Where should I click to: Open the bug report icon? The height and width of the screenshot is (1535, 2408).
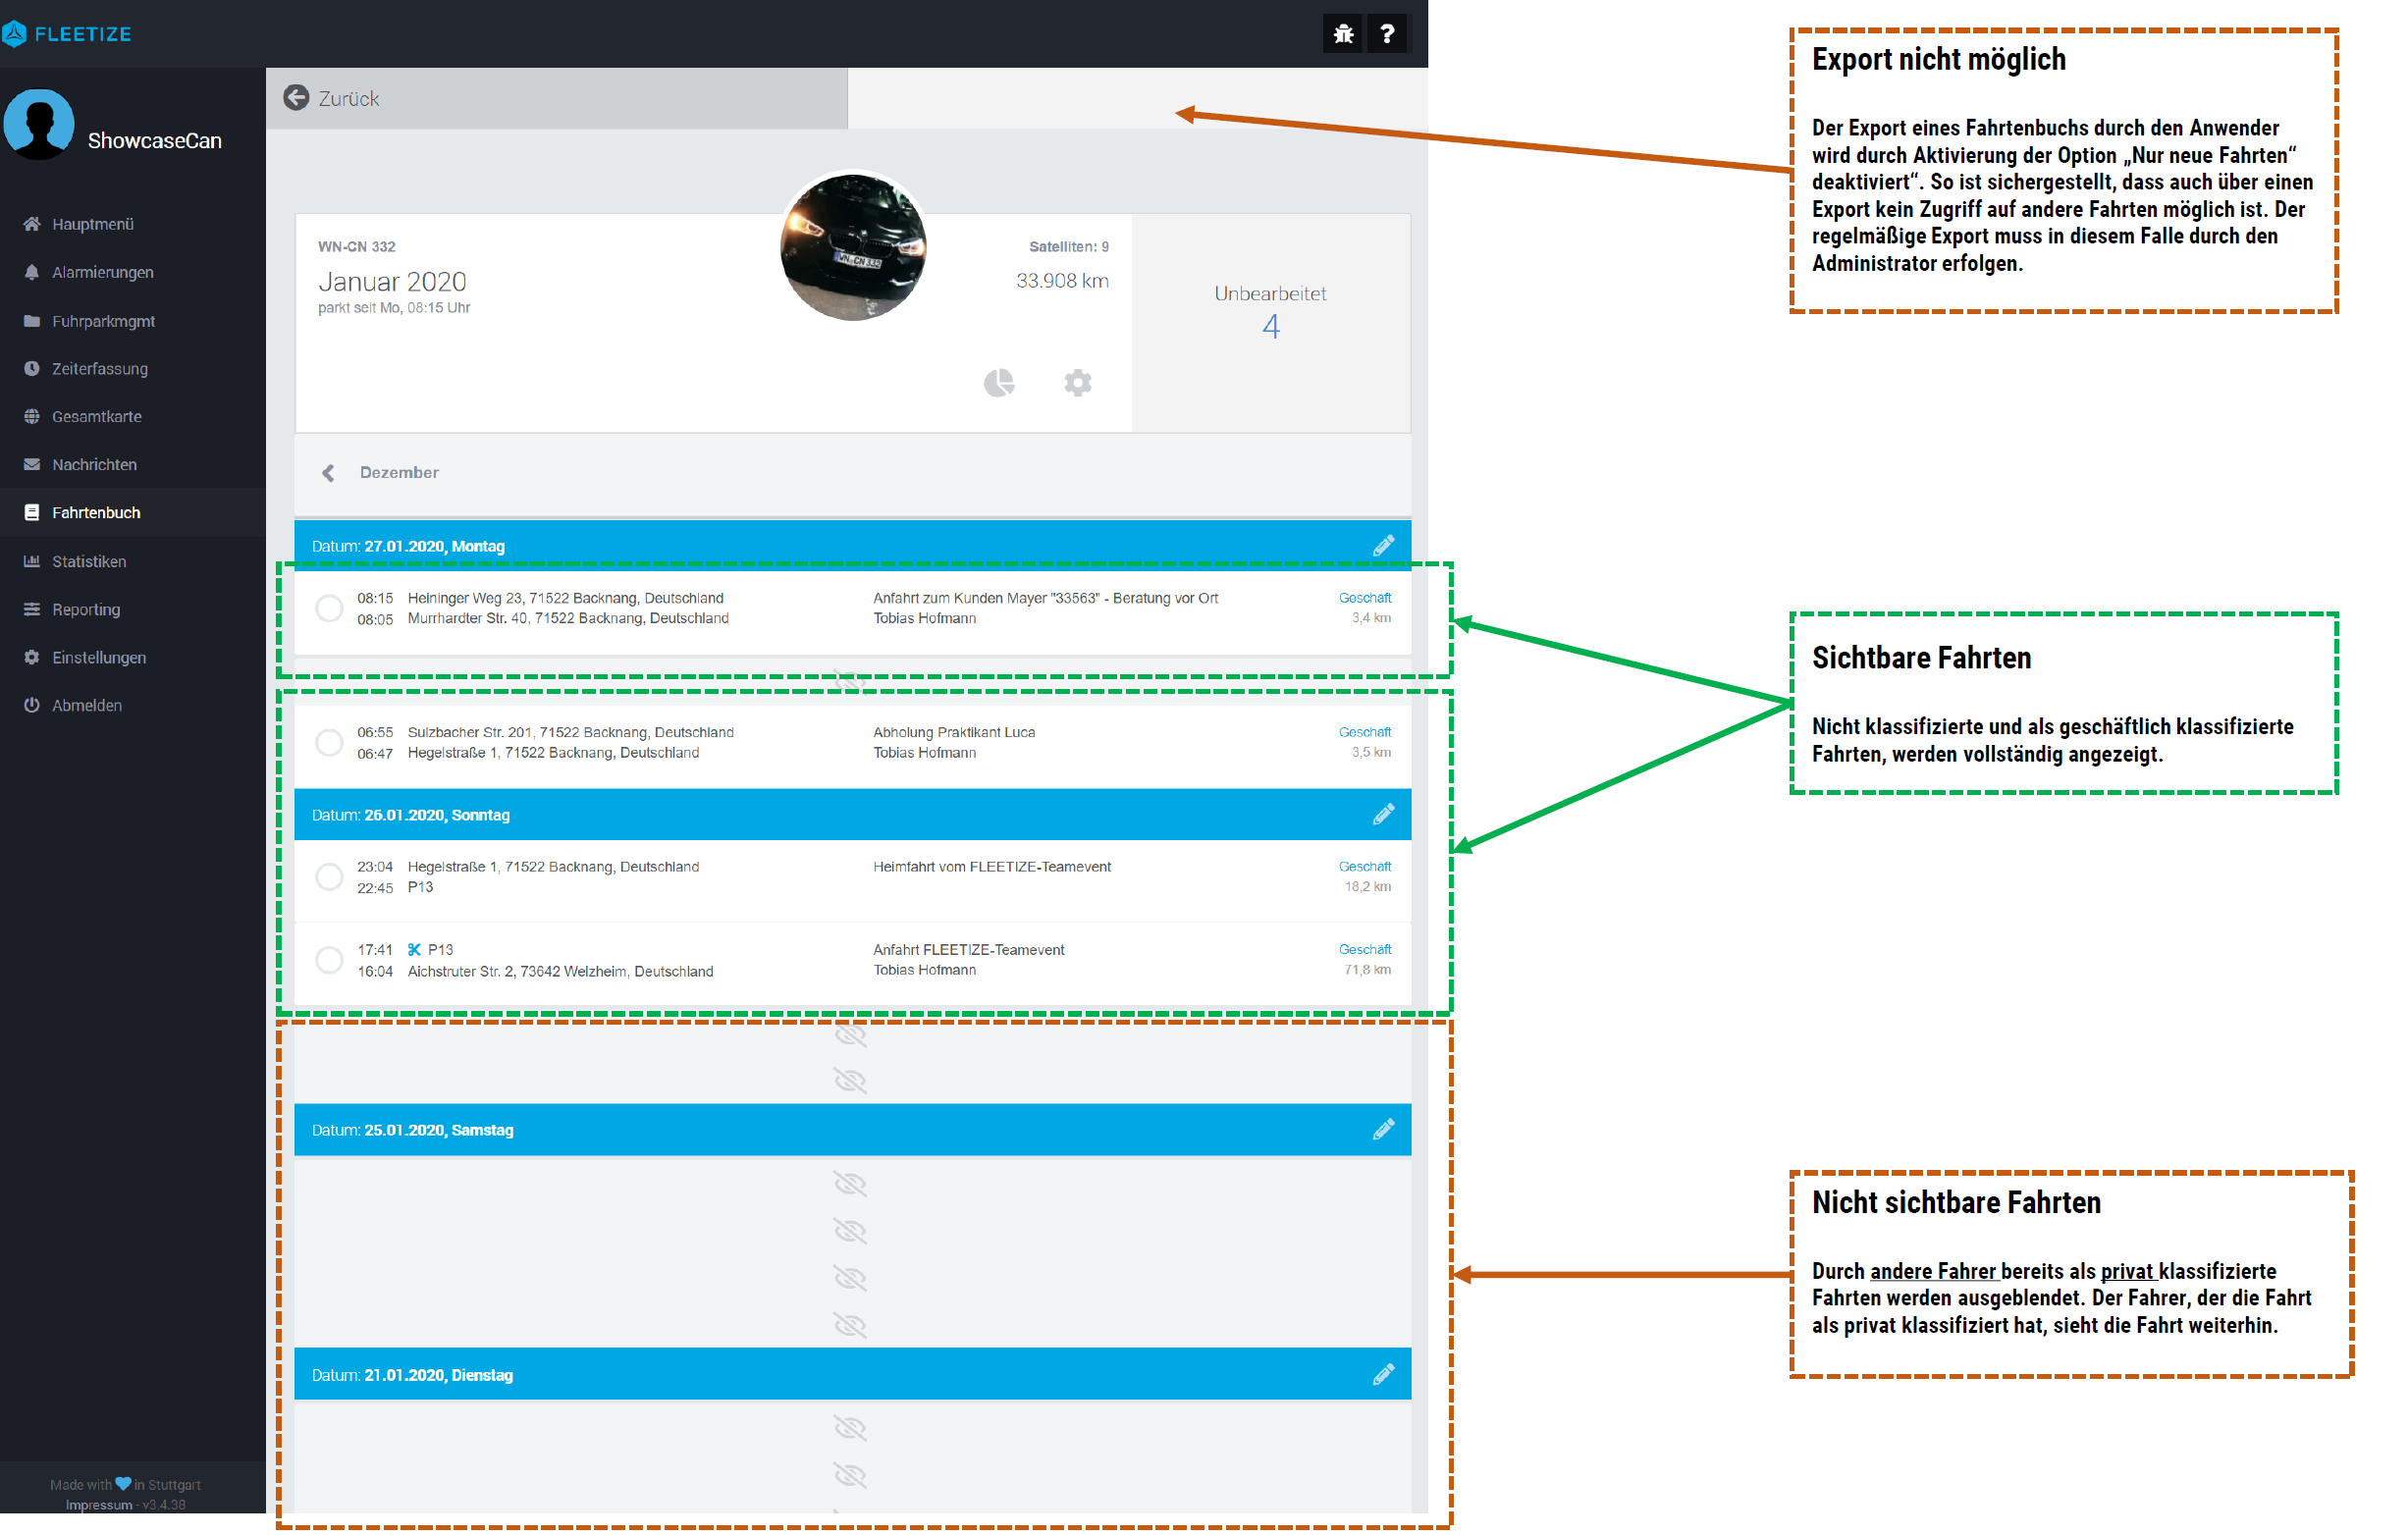point(1342,34)
